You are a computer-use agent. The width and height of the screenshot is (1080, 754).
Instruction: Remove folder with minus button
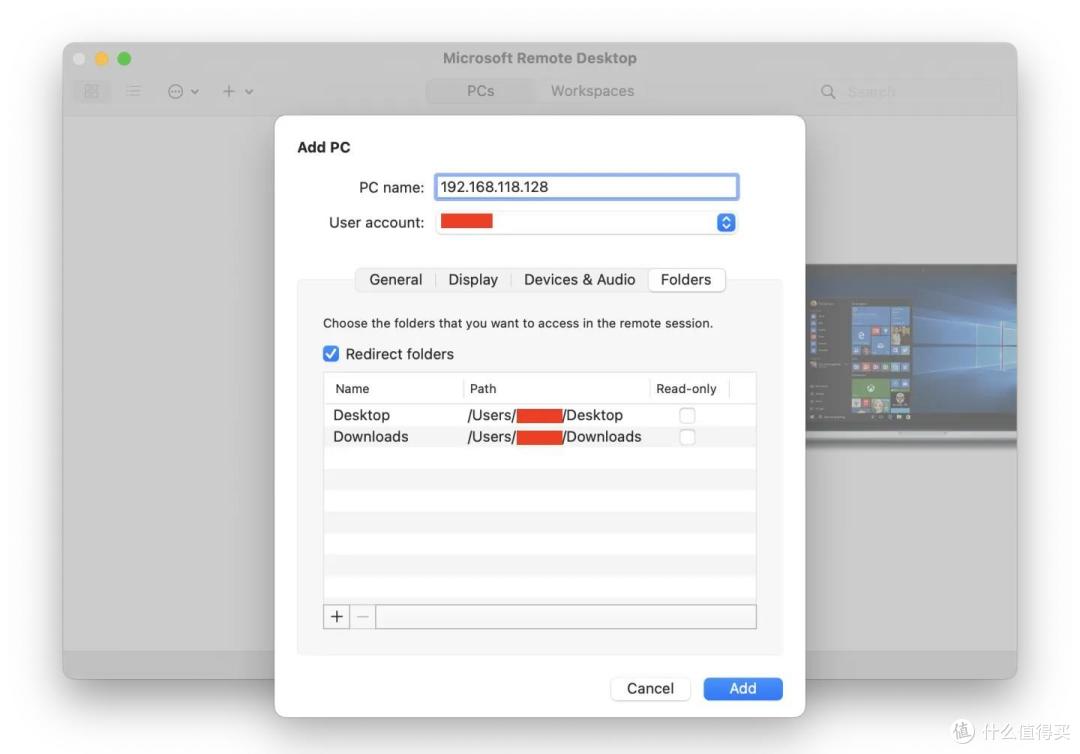click(x=363, y=616)
